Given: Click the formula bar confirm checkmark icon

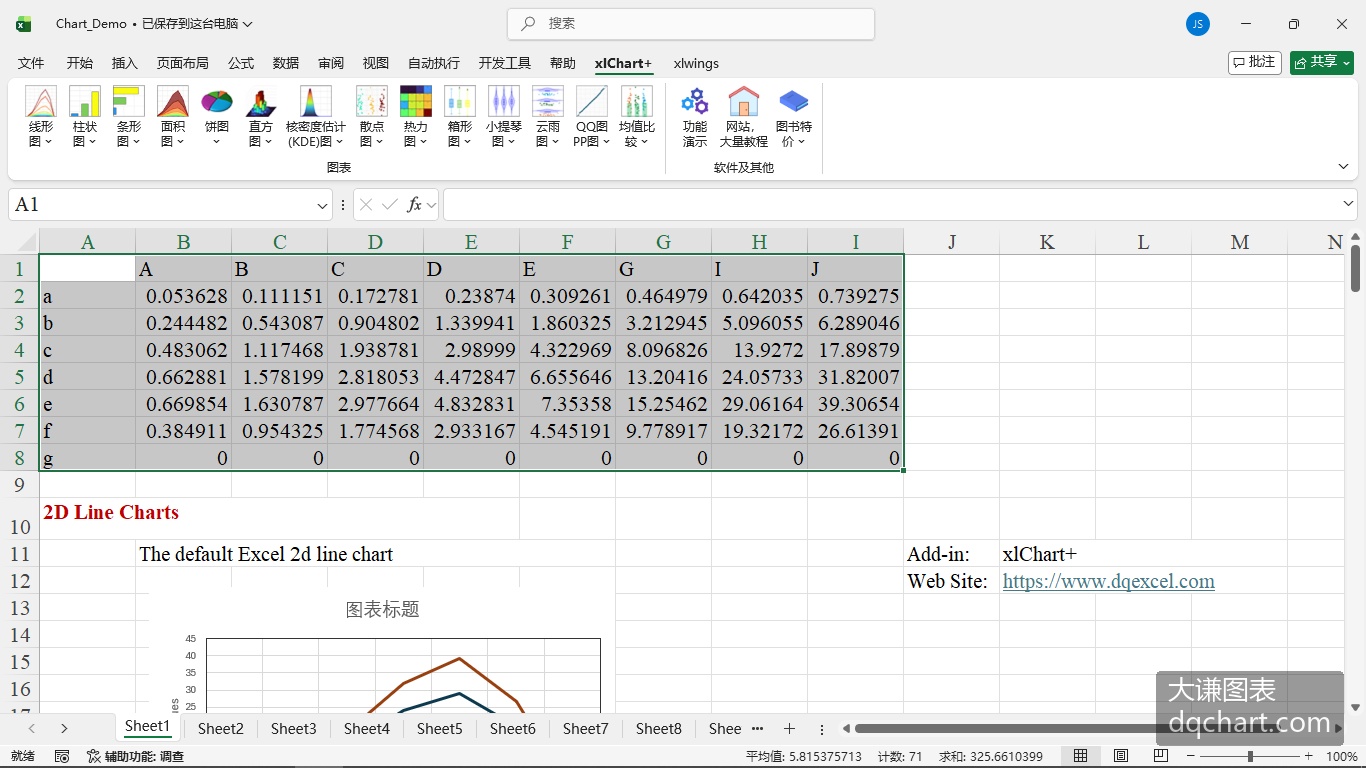Looking at the screenshot, I should (390, 205).
